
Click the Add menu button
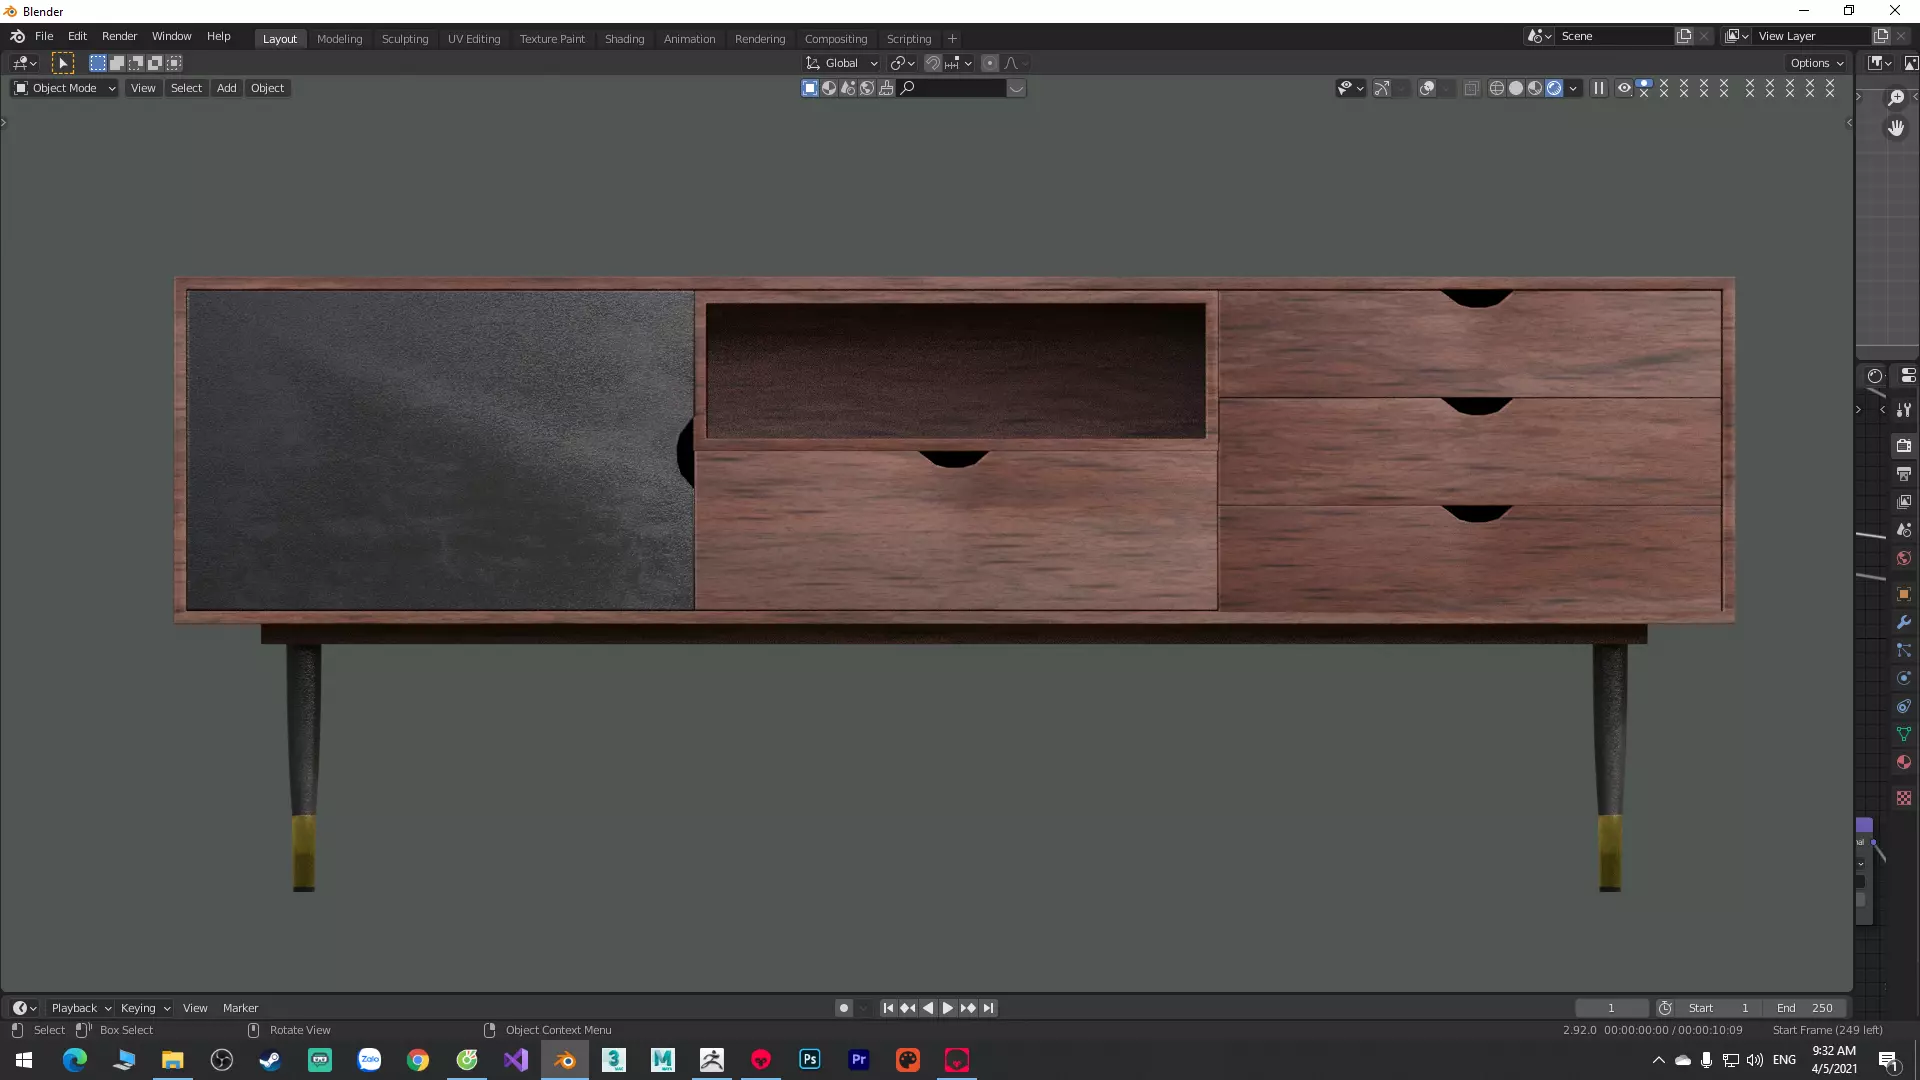pos(227,88)
